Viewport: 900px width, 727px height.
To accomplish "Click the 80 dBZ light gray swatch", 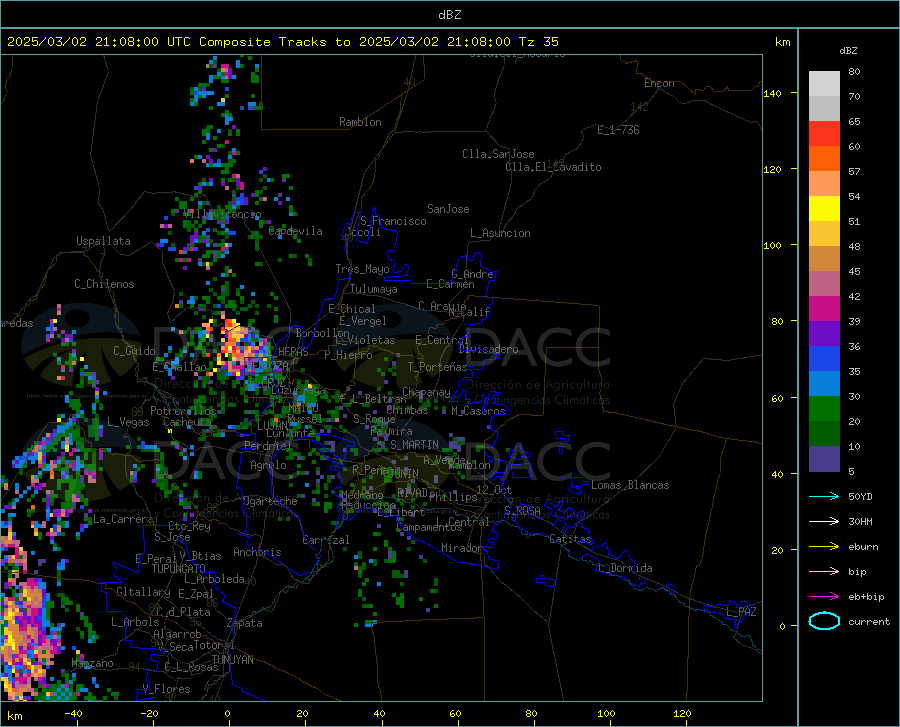I will click(824, 83).
